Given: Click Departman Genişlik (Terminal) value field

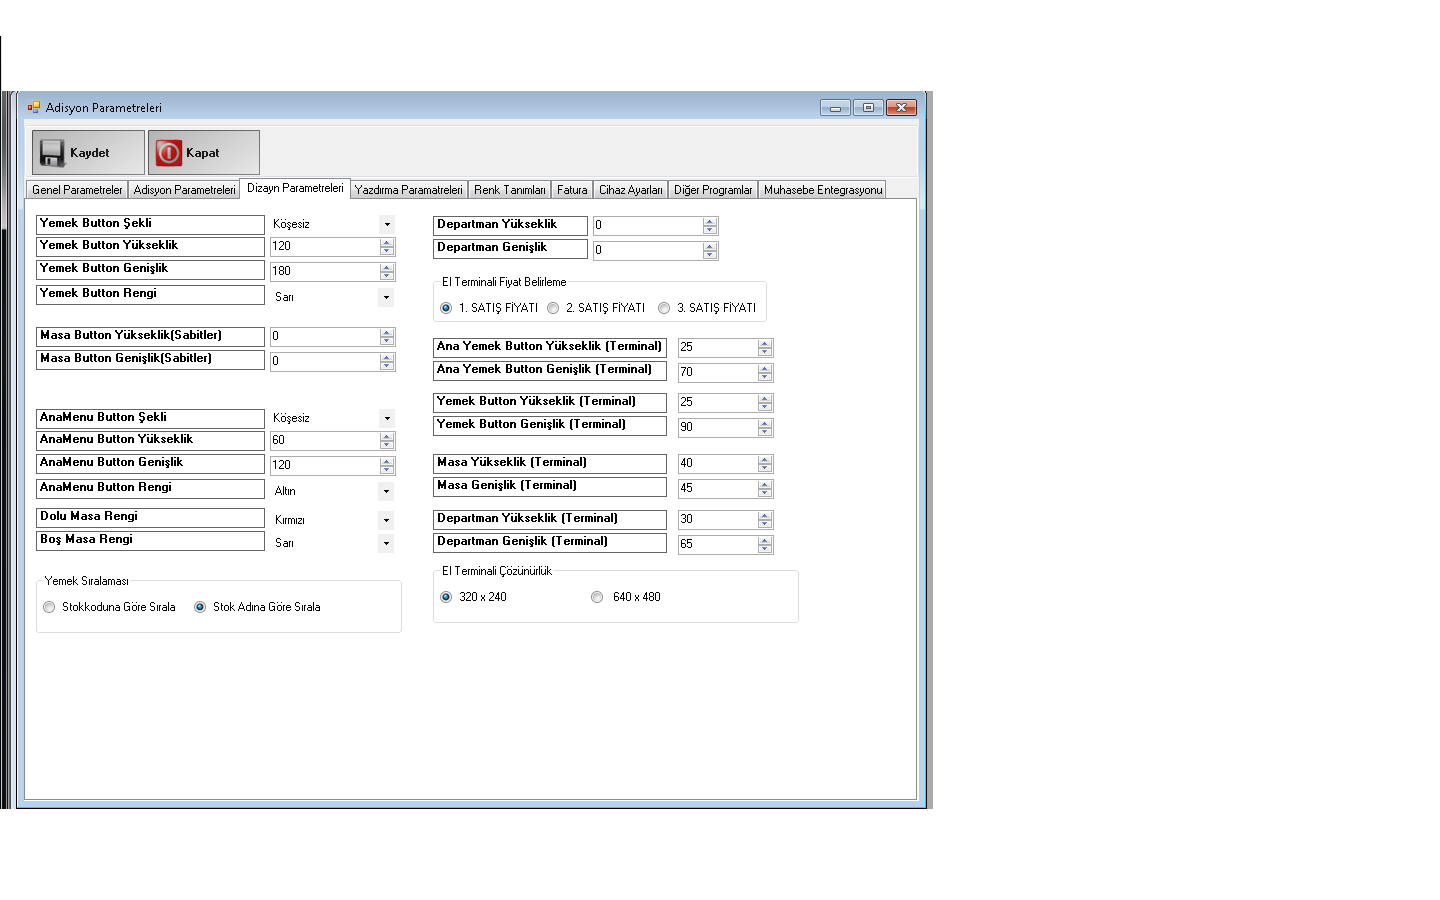Looking at the screenshot, I should (718, 544).
